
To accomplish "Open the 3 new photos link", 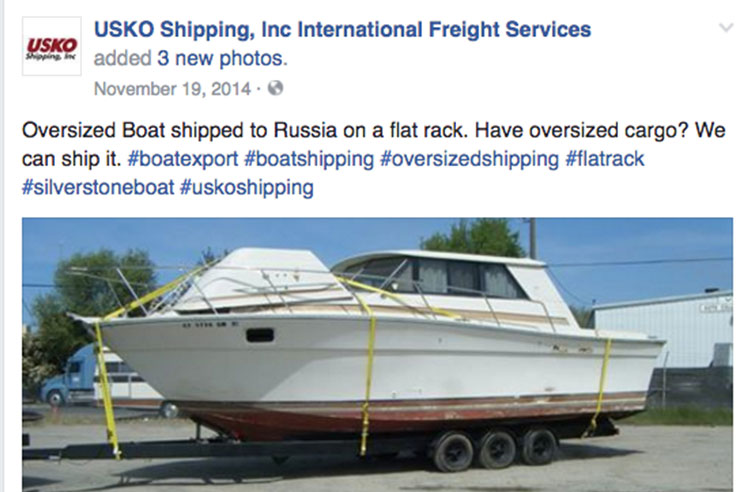I will [x=222, y=59].
